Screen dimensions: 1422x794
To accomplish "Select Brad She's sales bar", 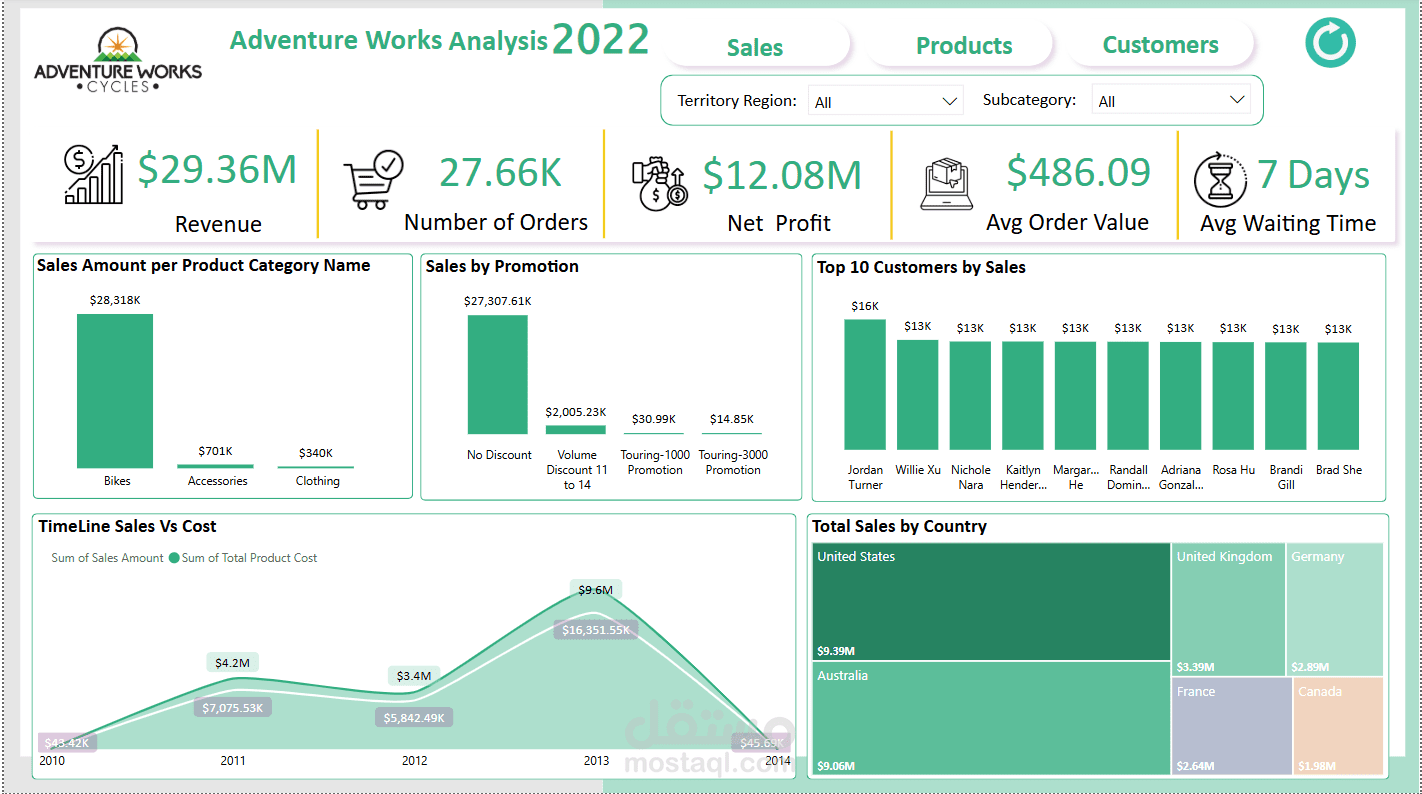I will coord(1338,396).
